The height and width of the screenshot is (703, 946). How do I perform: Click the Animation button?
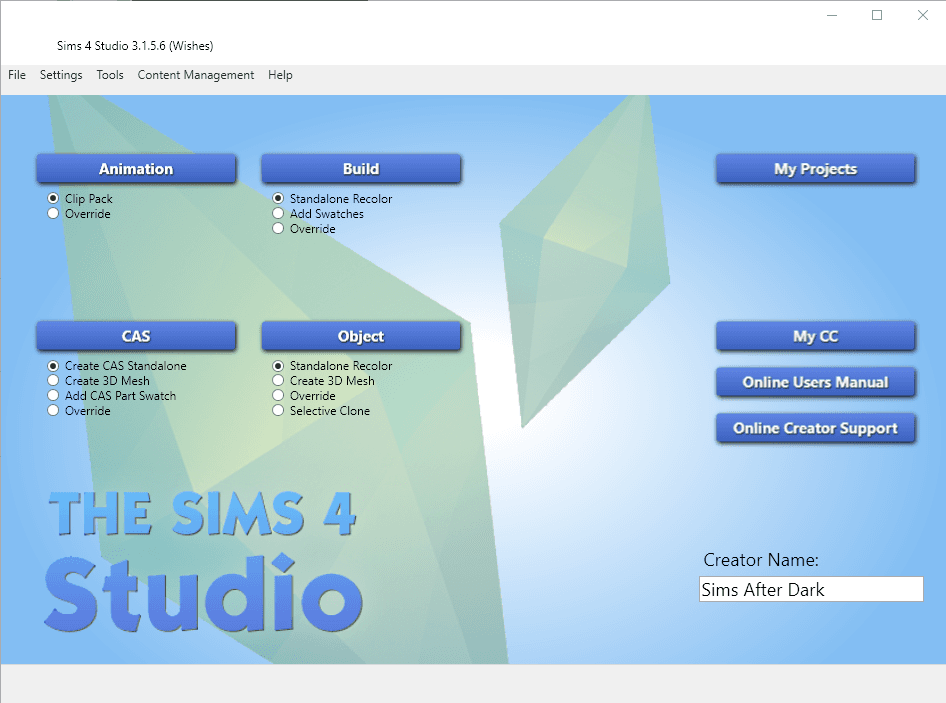[136, 168]
